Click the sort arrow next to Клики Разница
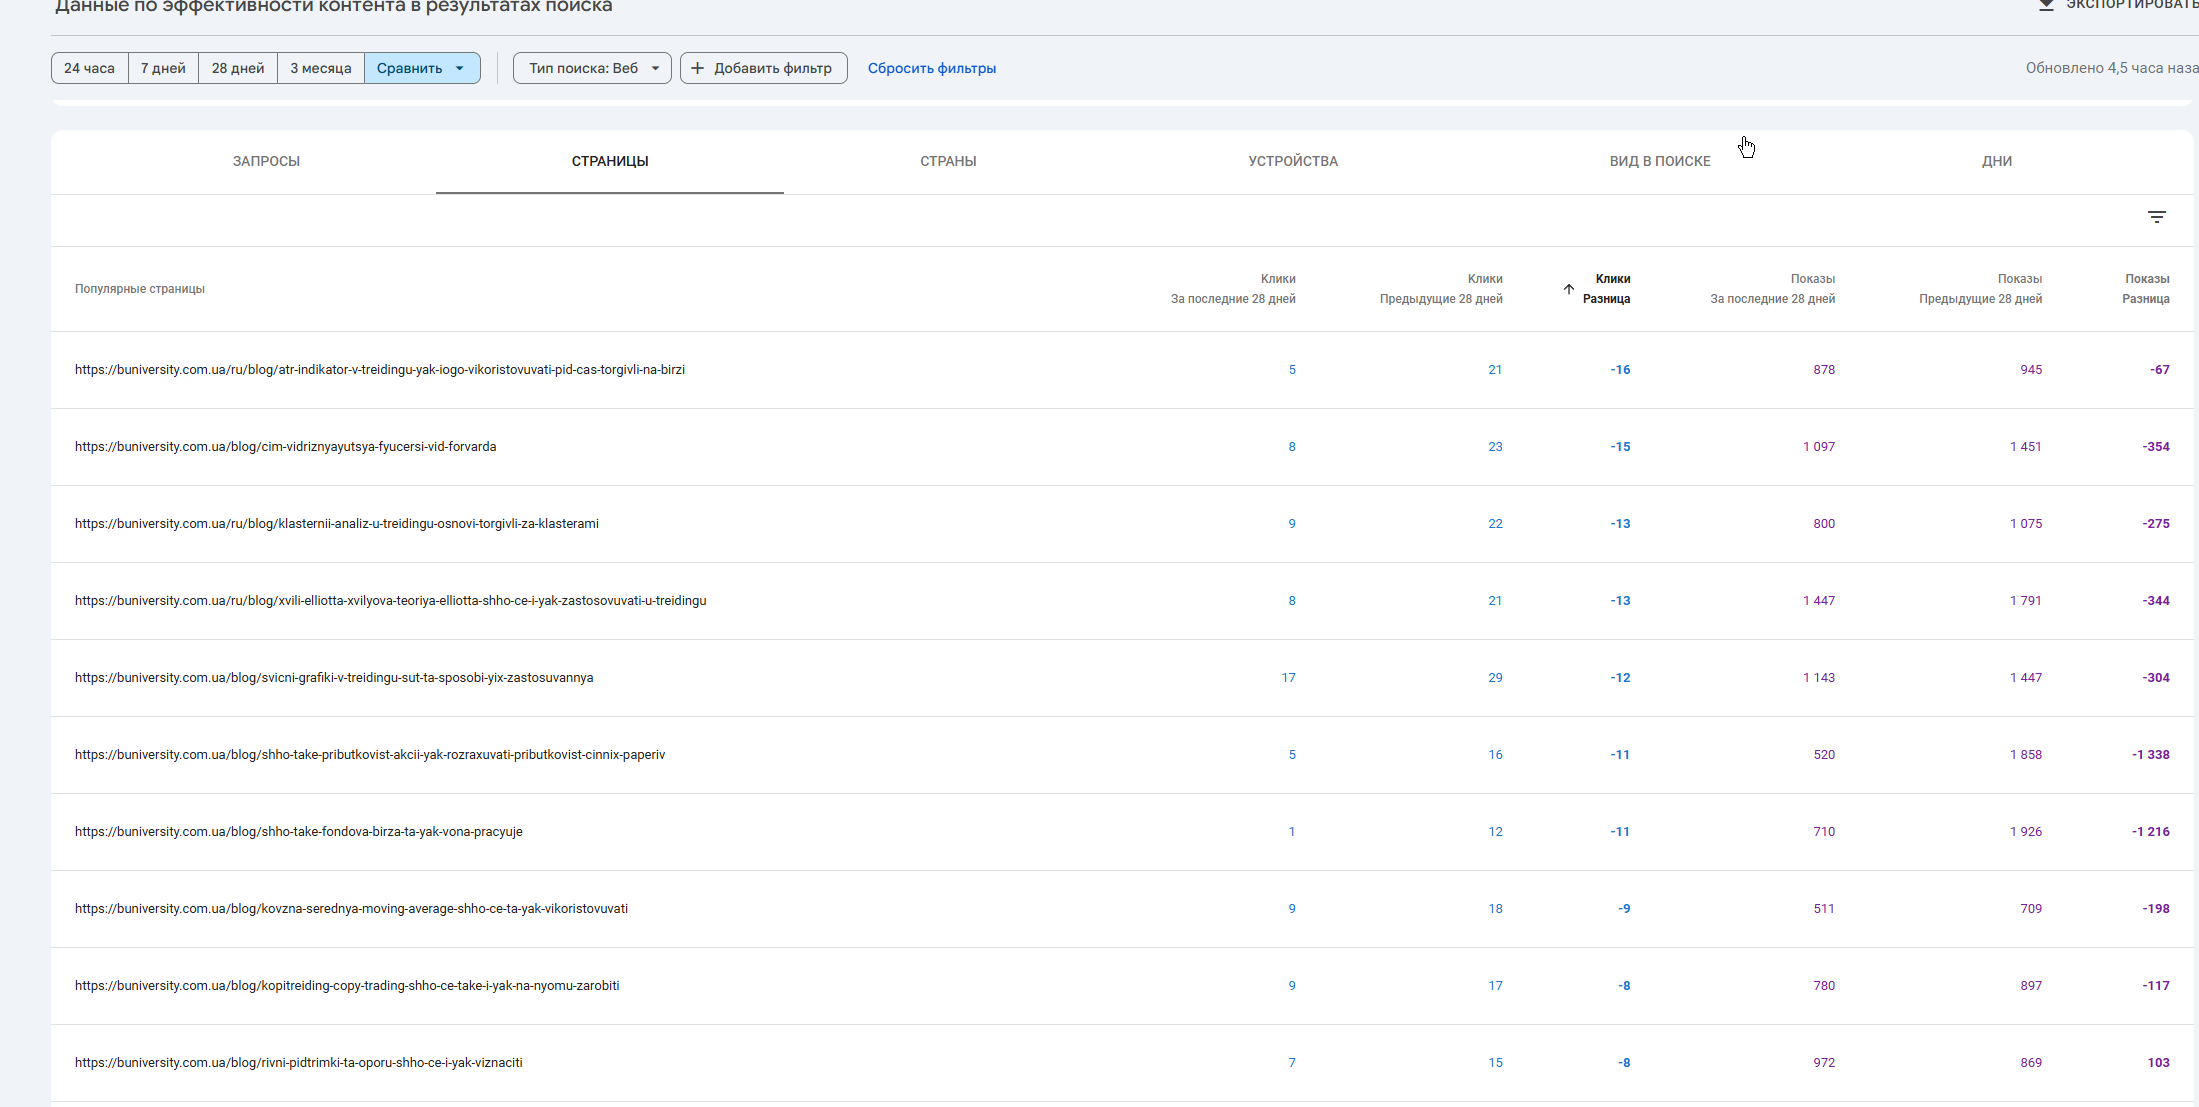Viewport: 2199px width, 1107px height. [x=1568, y=289]
